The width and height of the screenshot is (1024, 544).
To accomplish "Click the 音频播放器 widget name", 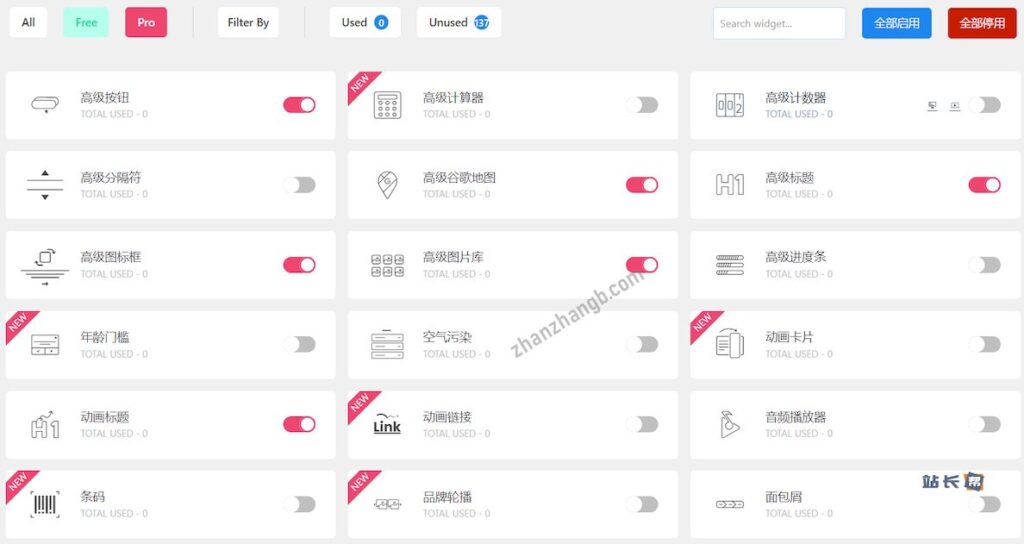I will (795, 417).
